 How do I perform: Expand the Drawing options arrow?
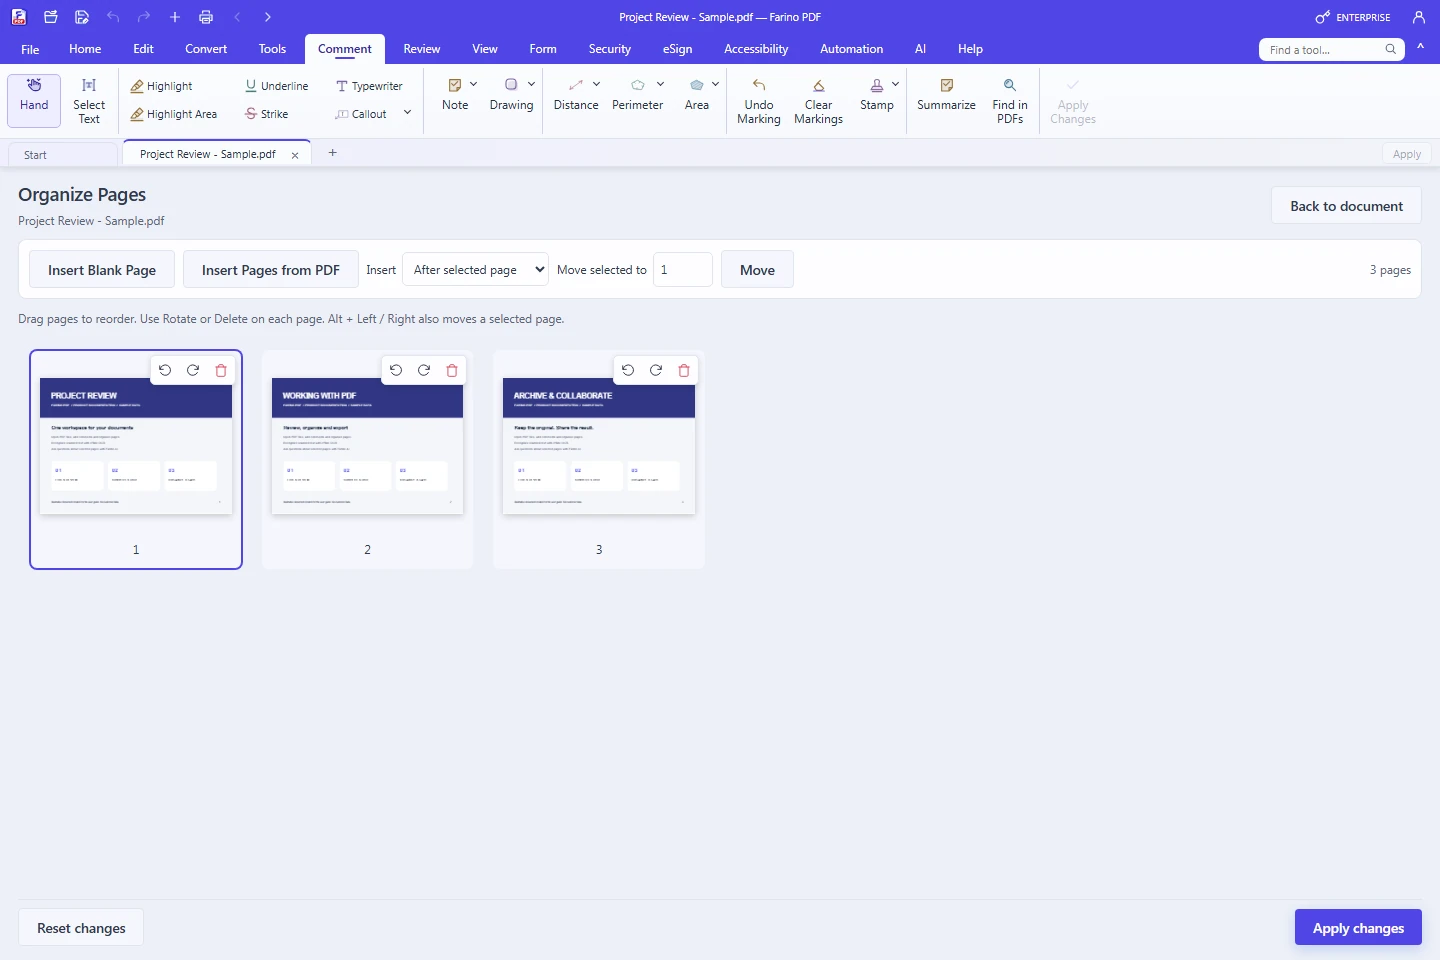531,84
